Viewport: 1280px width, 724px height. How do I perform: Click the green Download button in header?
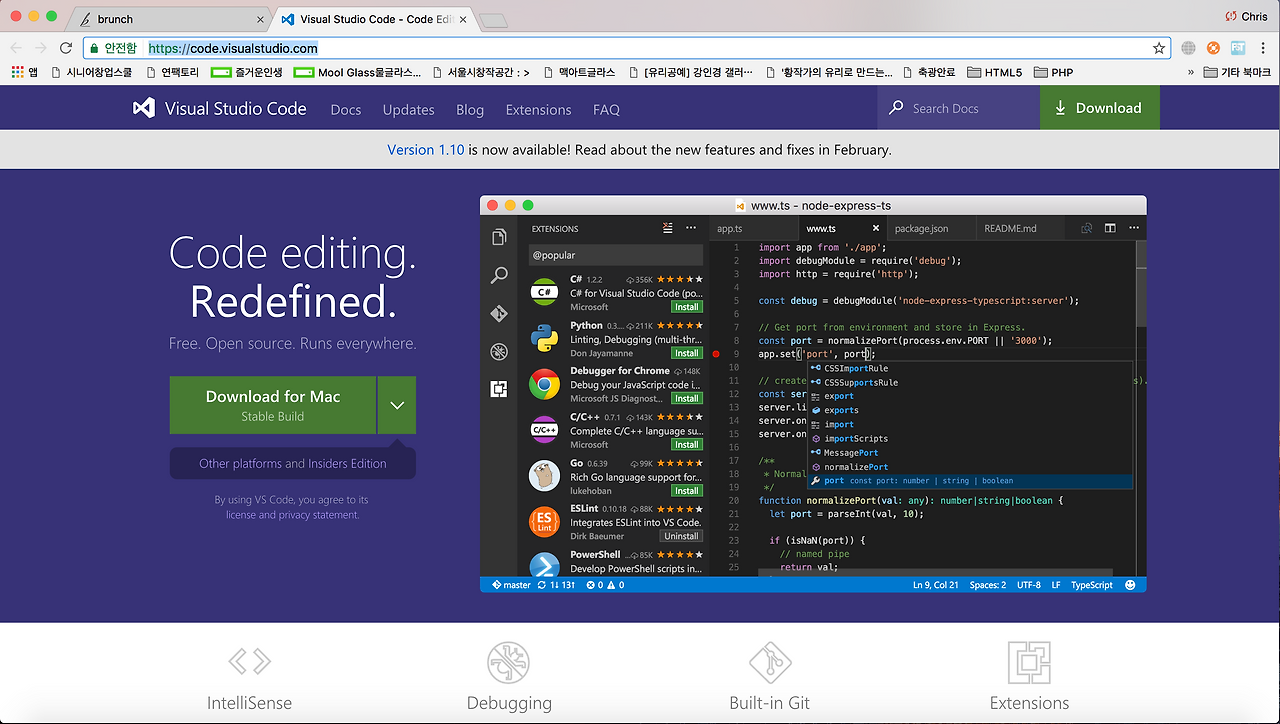(1100, 108)
